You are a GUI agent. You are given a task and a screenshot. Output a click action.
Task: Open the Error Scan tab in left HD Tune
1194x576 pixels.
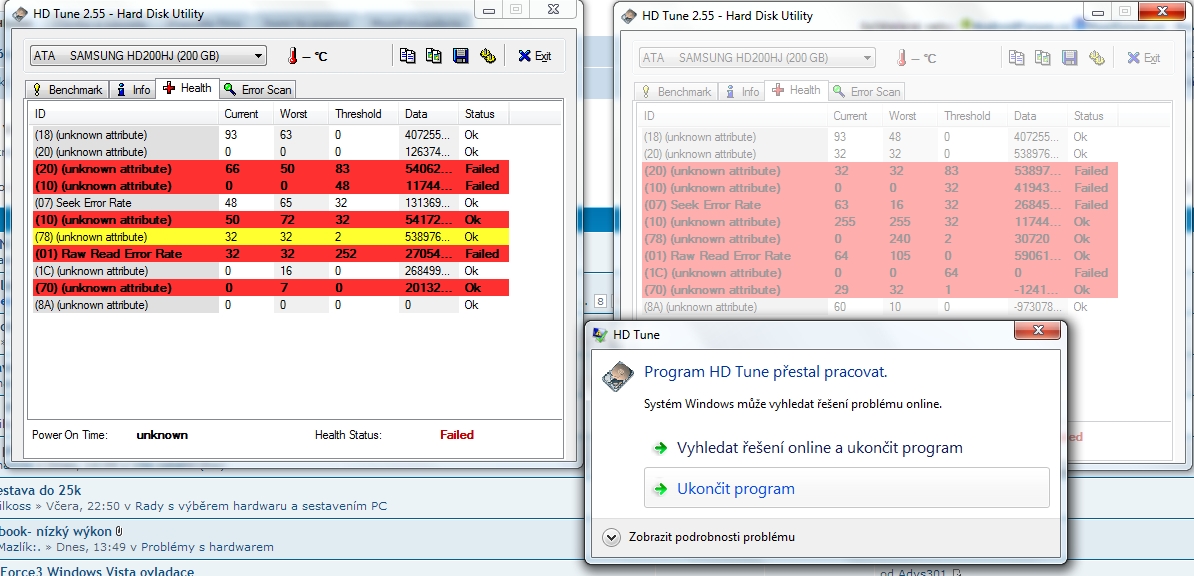tap(258, 90)
